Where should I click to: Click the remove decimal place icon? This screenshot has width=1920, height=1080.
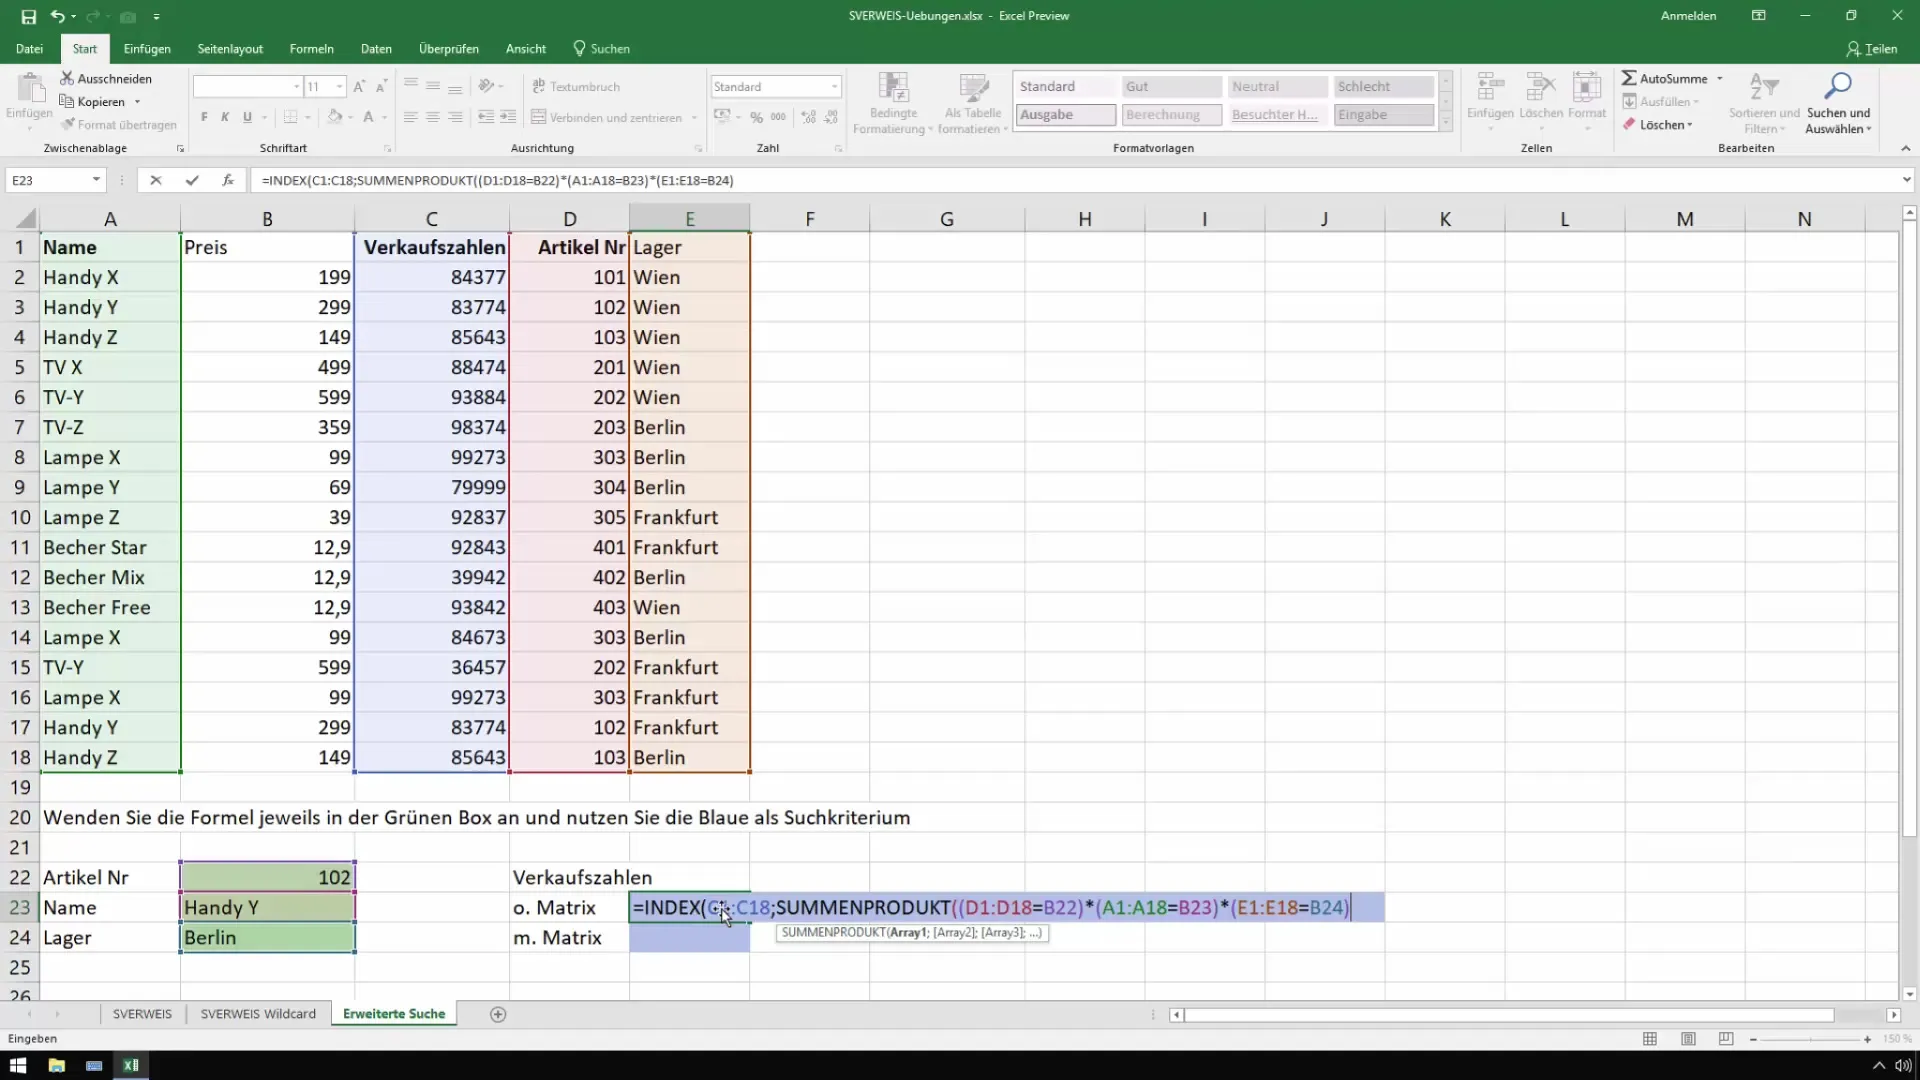(x=830, y=117)
